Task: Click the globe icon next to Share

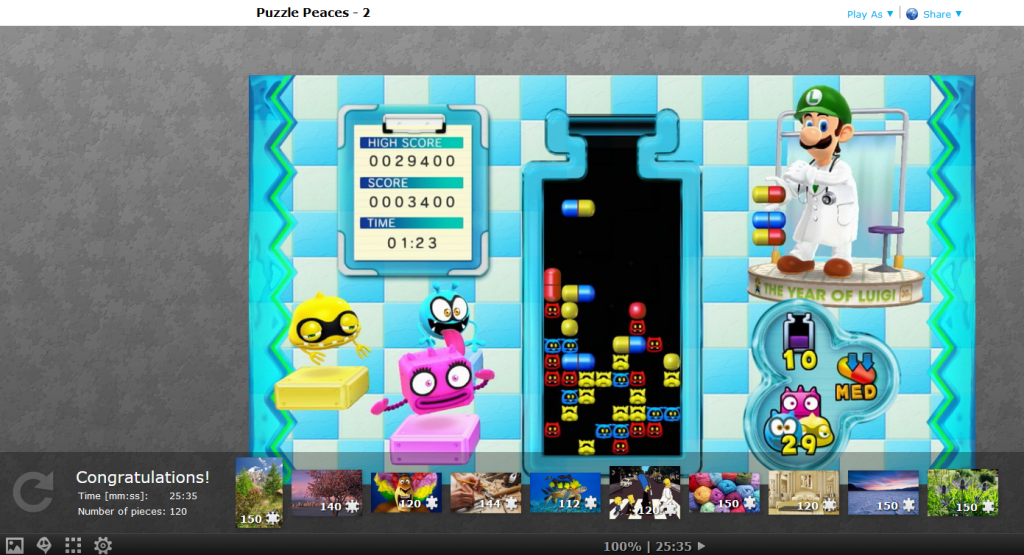Action: pos(912,14)
